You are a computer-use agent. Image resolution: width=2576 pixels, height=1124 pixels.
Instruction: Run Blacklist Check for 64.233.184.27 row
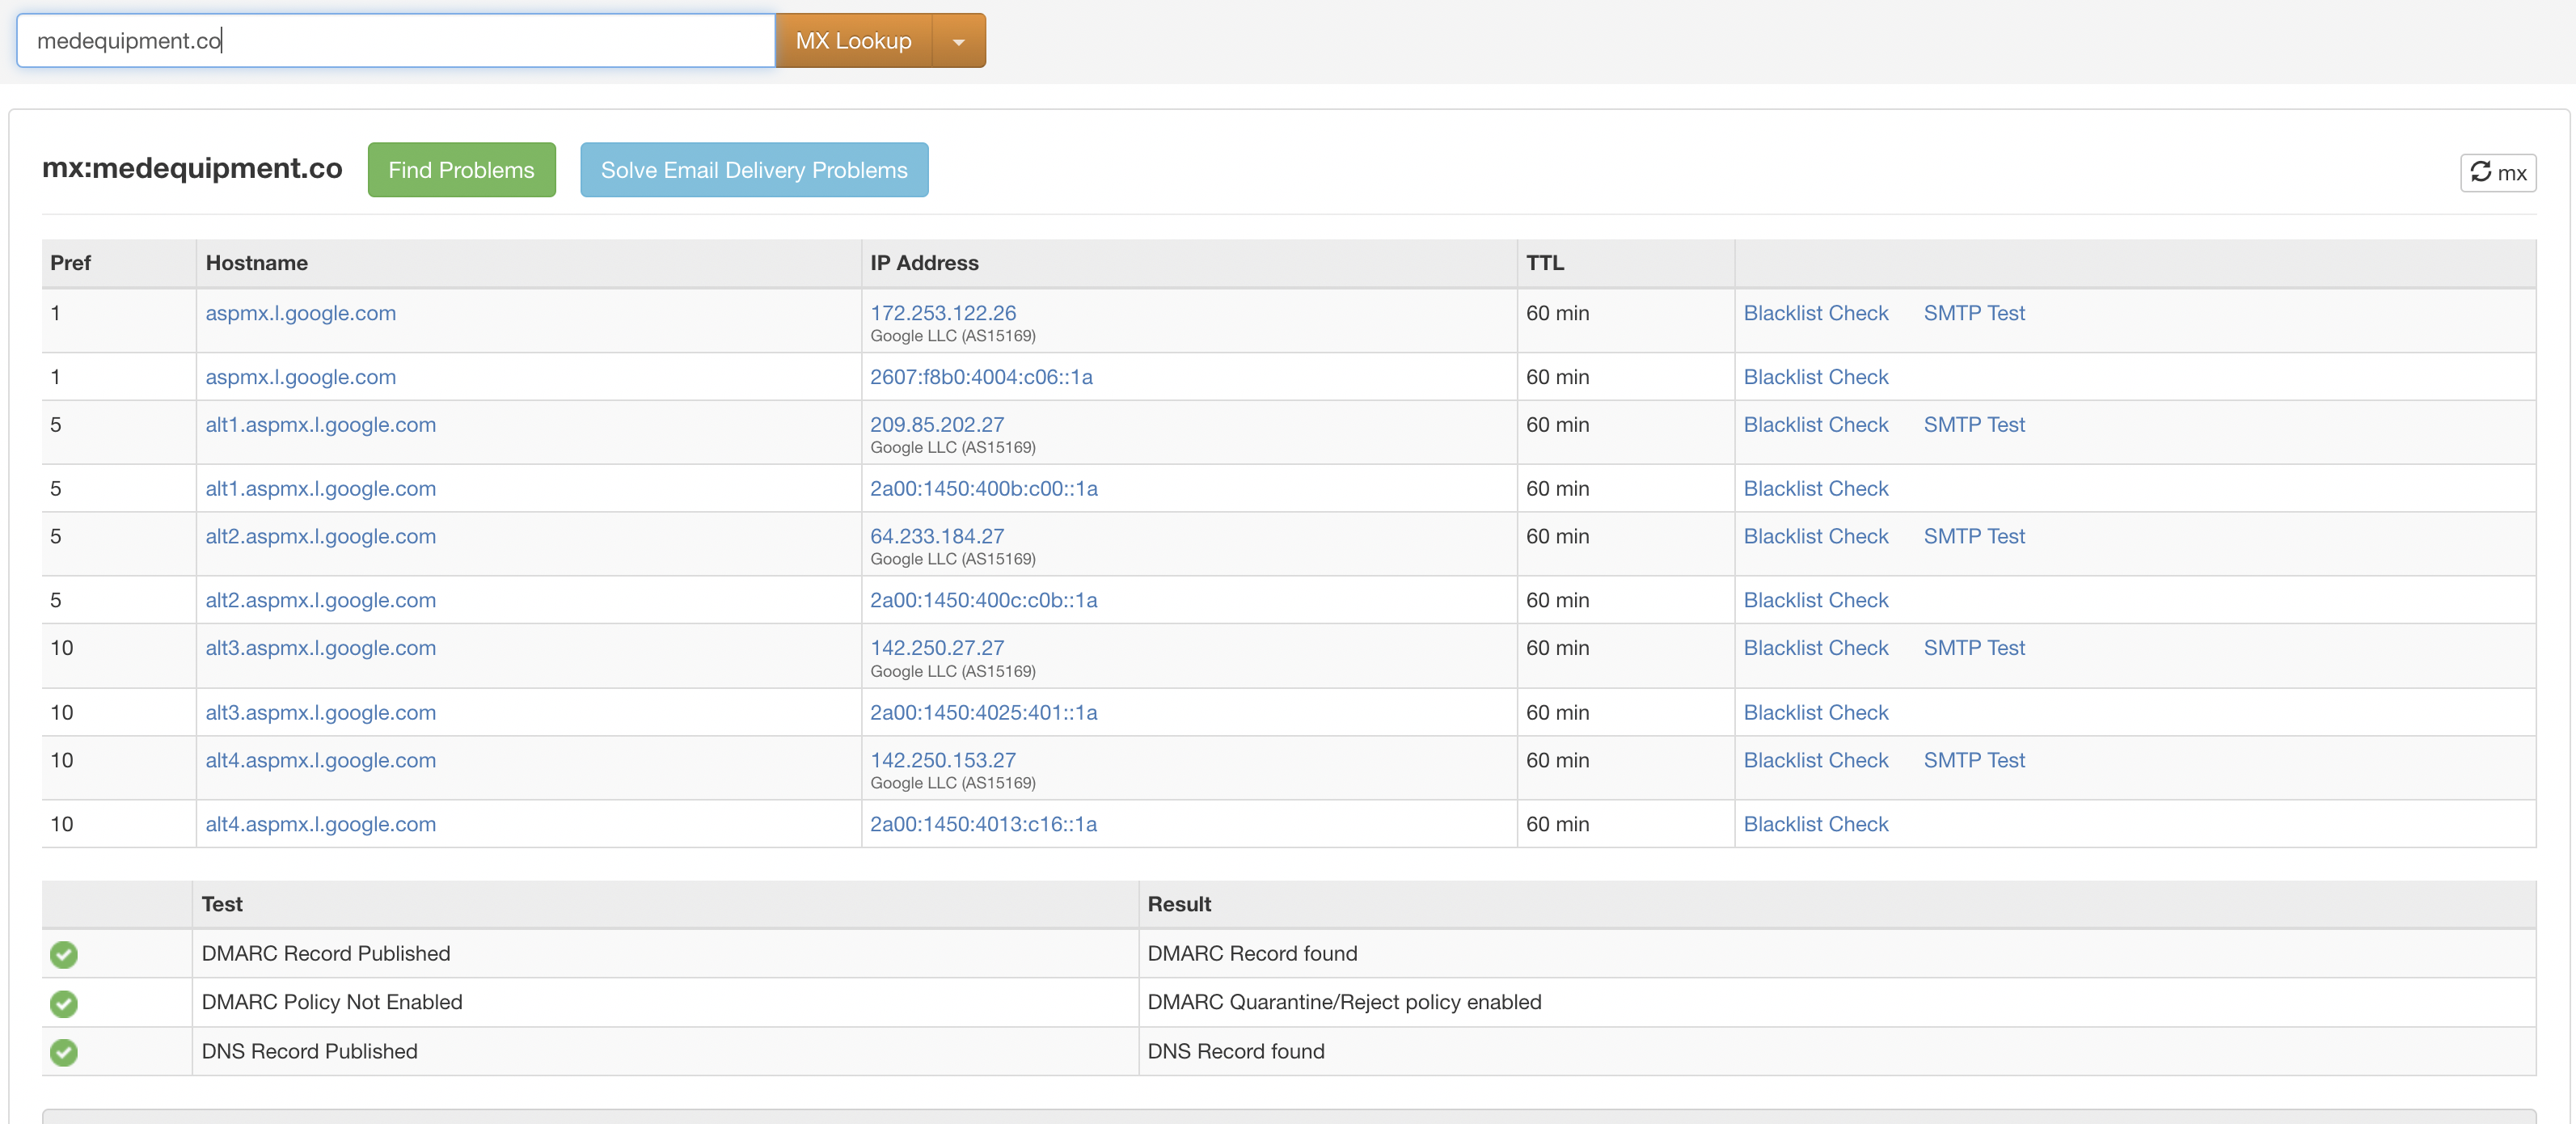tap(1816, 537)
